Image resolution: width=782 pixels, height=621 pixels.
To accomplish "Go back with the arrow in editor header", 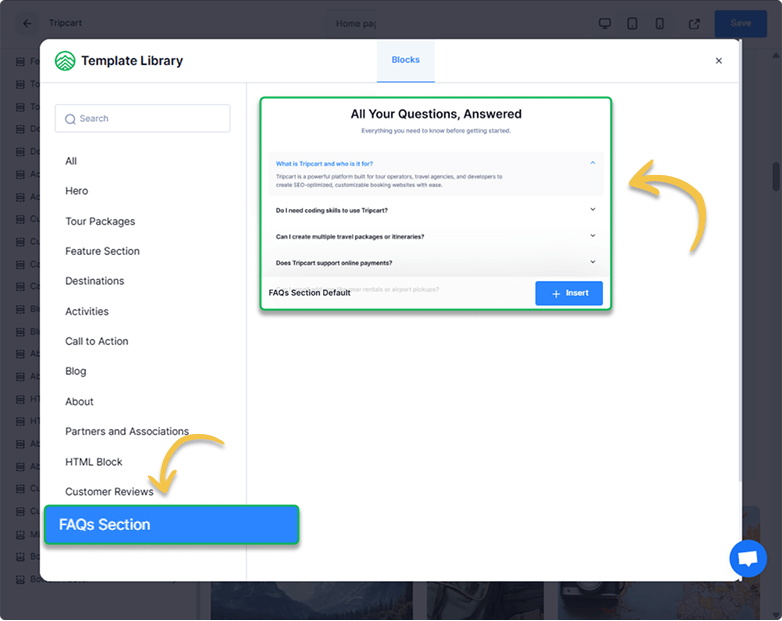I will tap(27, 23).
